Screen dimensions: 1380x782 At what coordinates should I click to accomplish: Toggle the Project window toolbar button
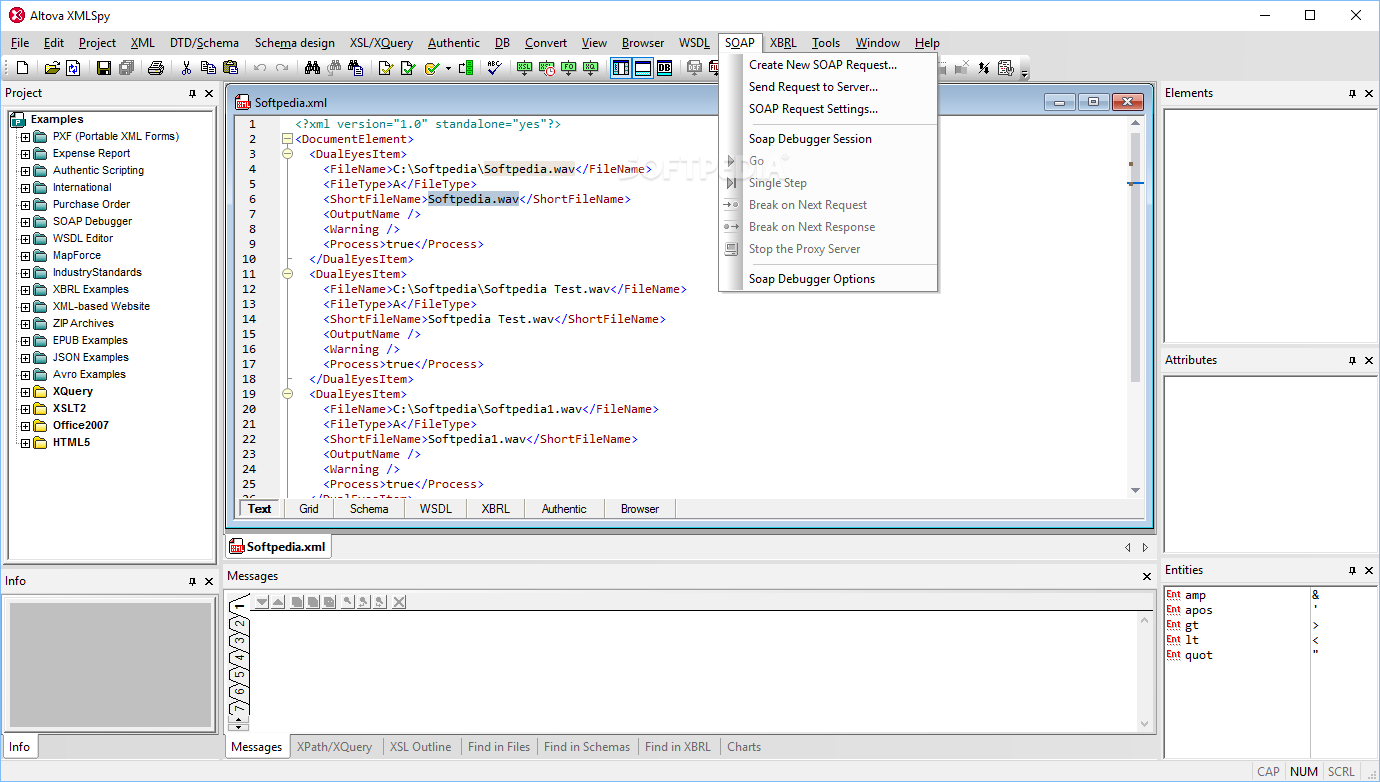coord(621,68)
